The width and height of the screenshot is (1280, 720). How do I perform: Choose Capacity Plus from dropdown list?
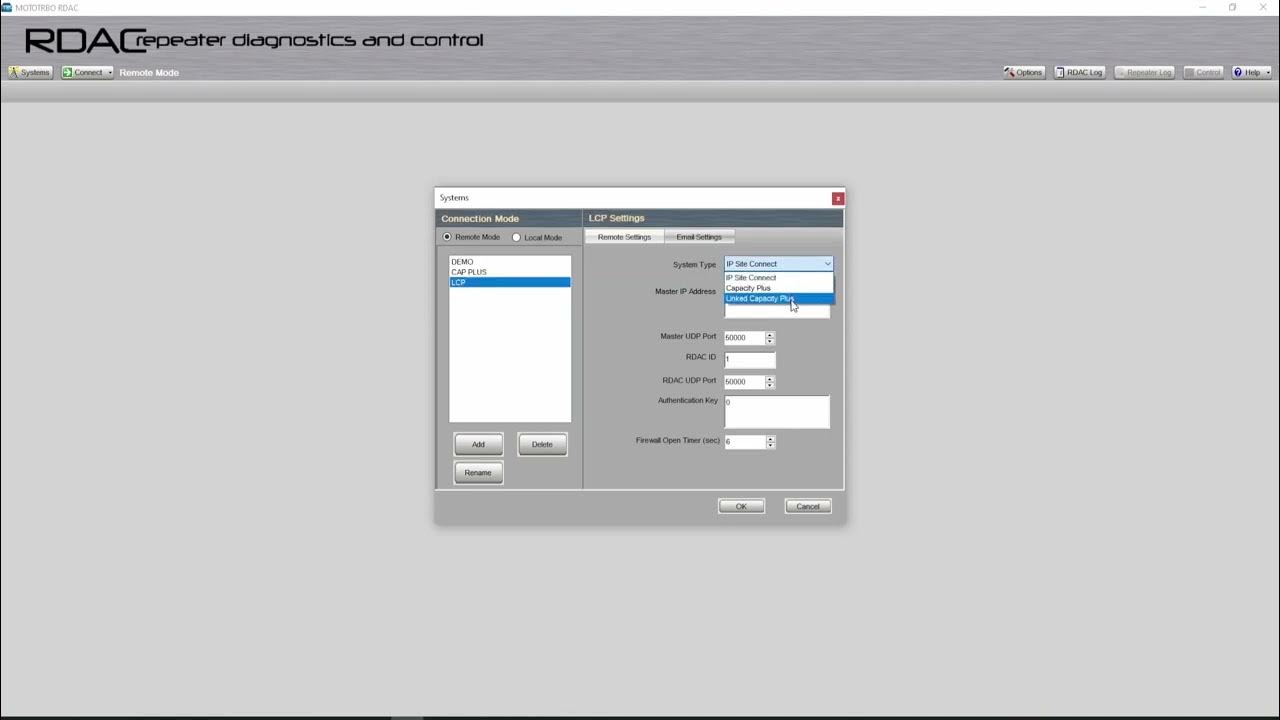[x=779, y=288]
